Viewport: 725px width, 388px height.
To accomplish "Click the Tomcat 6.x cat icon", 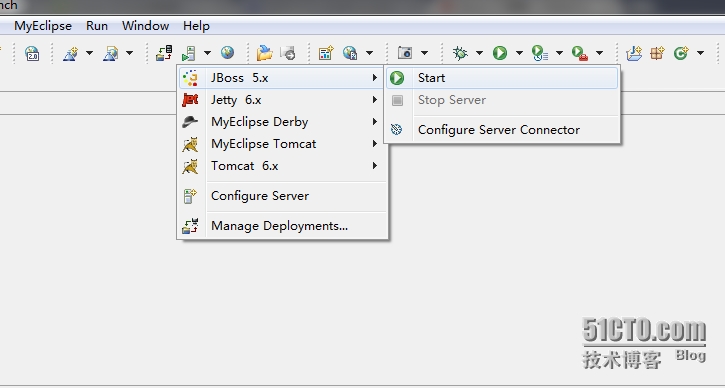I will 190,166.
